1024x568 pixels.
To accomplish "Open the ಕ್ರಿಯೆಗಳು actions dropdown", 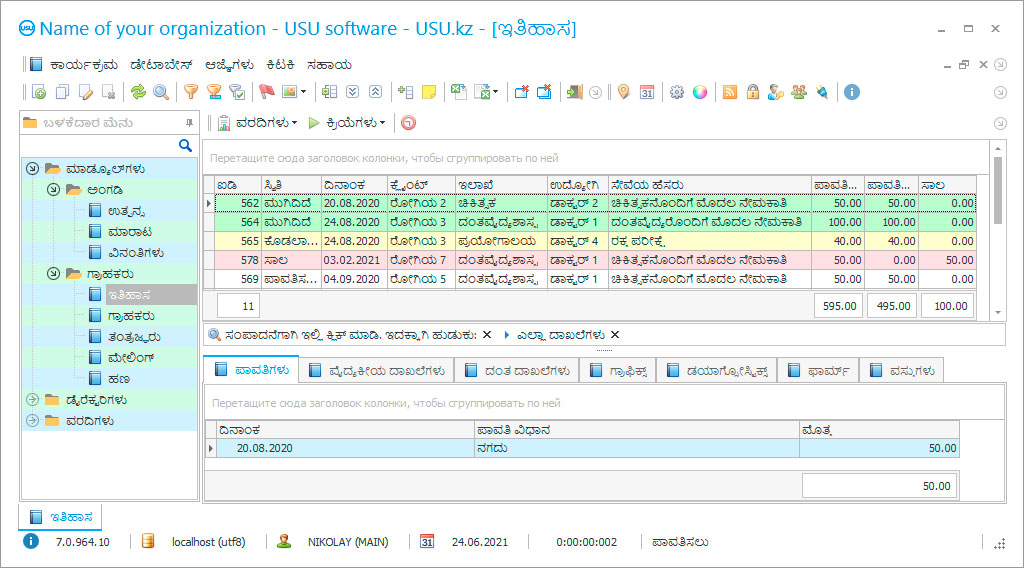I will (x=355, y=123).
